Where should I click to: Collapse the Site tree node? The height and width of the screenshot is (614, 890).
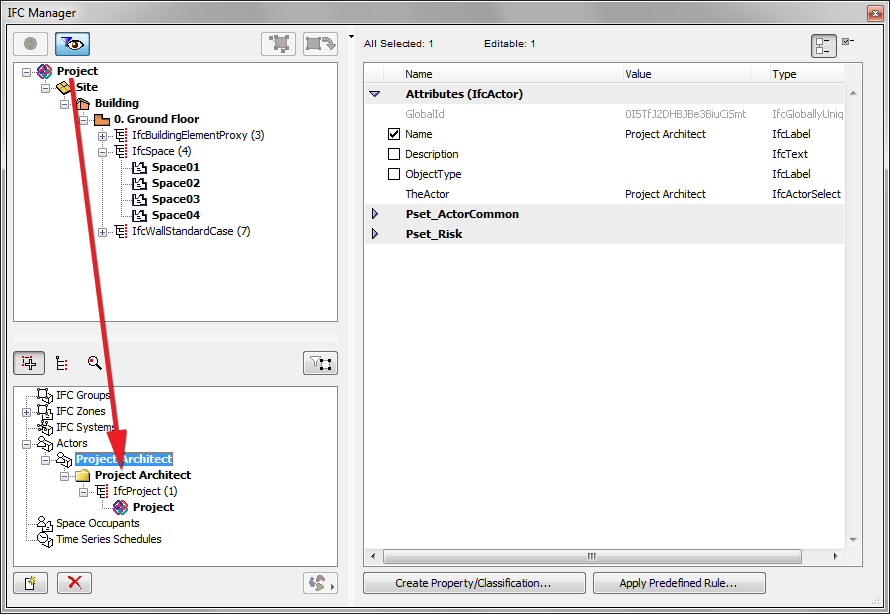pos(45,88)
